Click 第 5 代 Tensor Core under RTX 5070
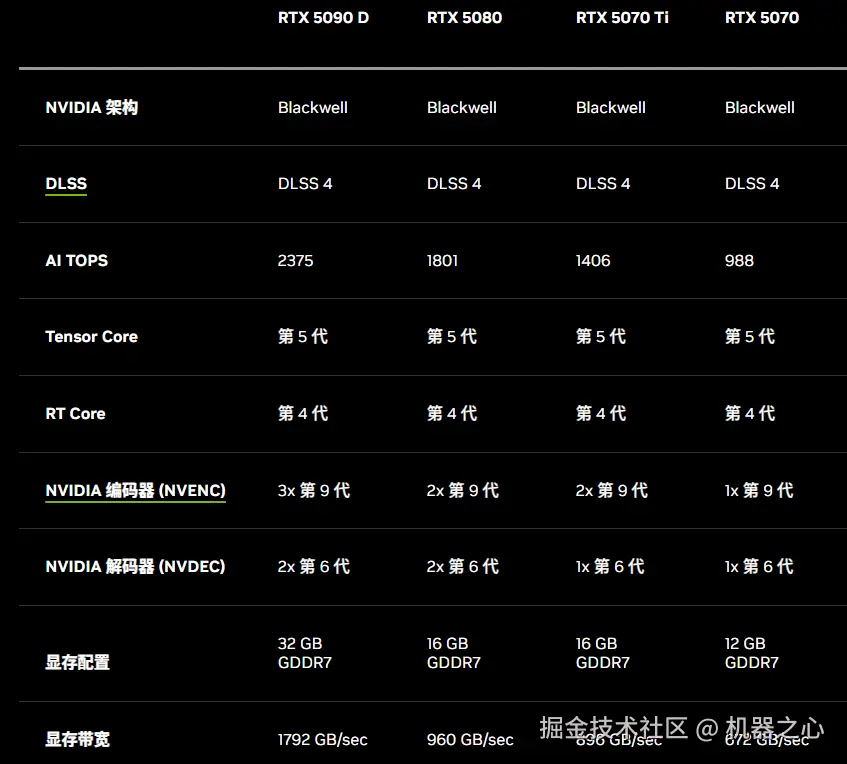Image resolution: width=847 pixels, height=764 pixels. point(750,337)
